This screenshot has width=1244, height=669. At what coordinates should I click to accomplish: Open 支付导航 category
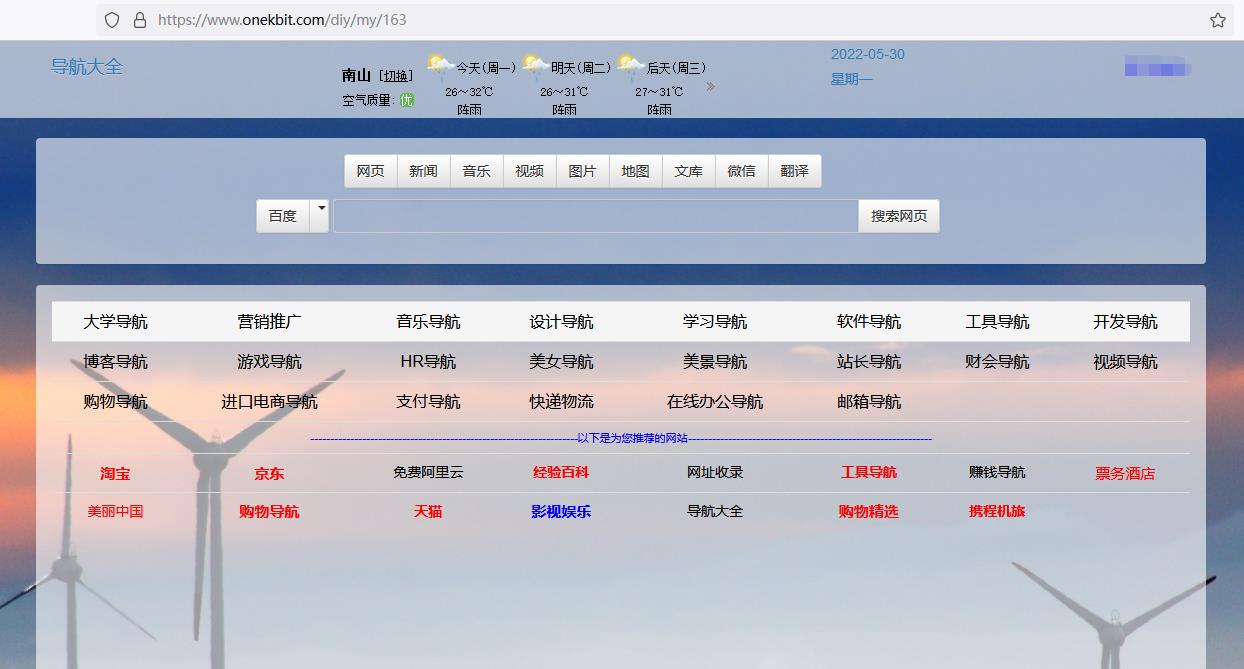pyautogui.click(x=429, y=402)
